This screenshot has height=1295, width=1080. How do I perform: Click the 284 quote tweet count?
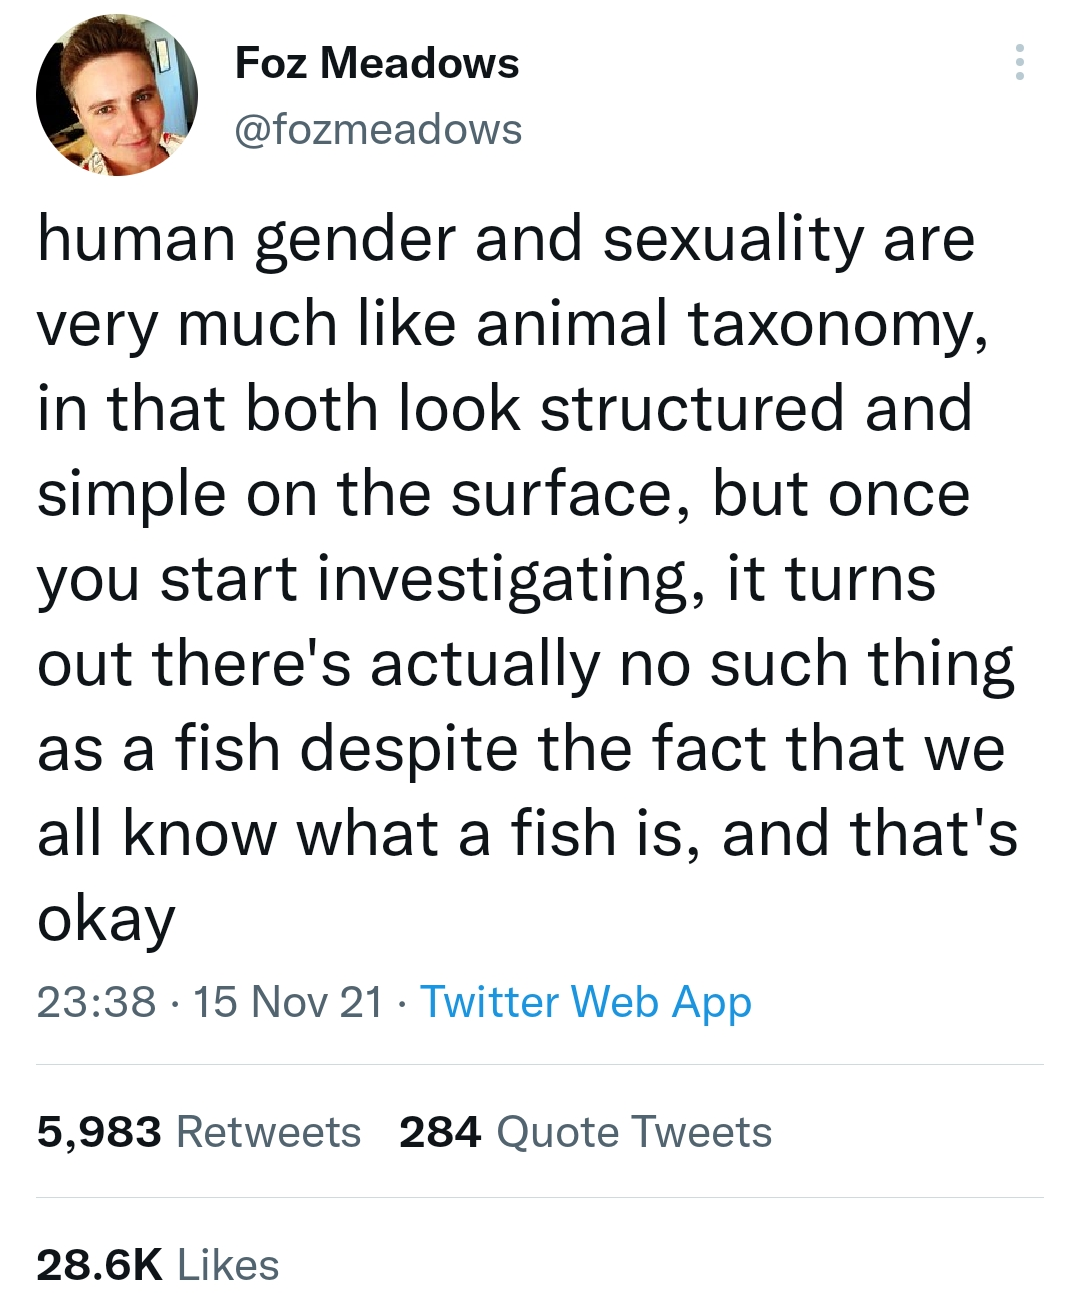(x=440, y=1132)
